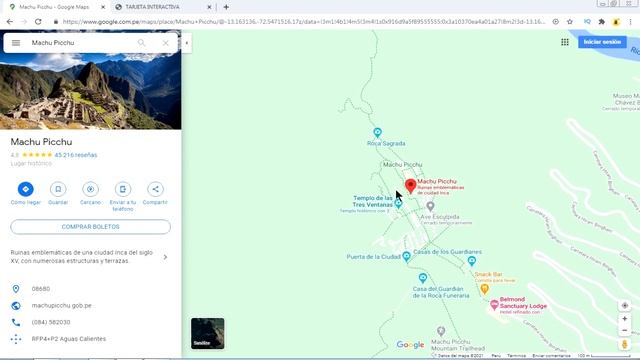Show my location on the map
640x360 pixels.
pyautogui.click(x=624, y=305)
